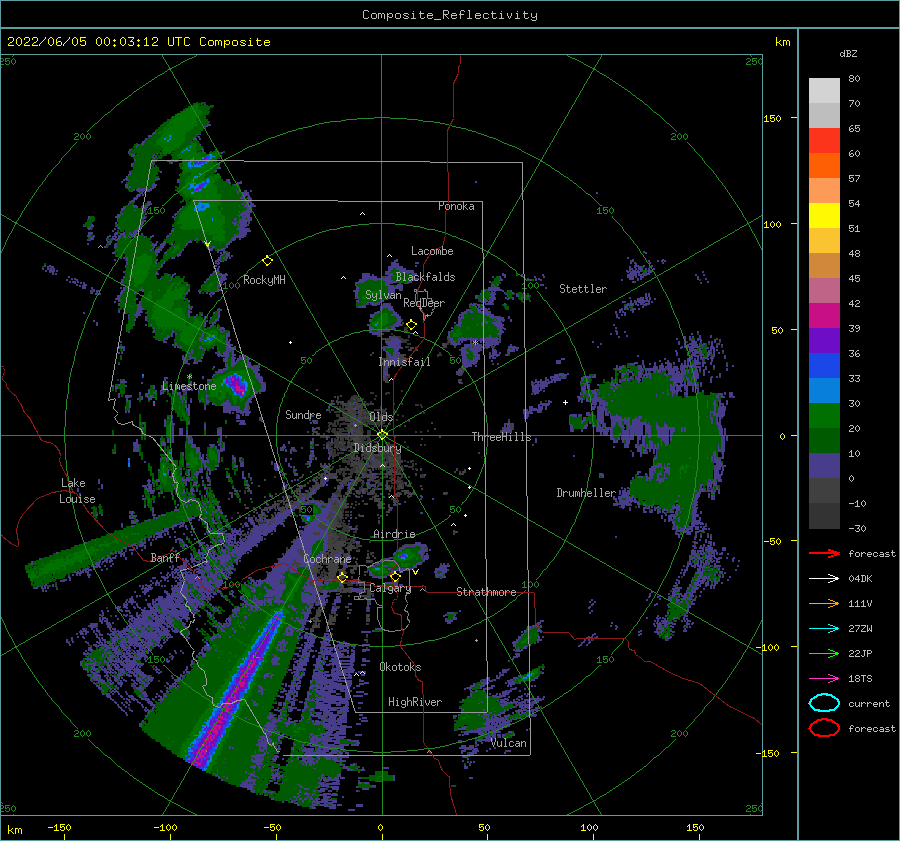This screenshot has height=841, width=900.
Task: Click the yellow diamond marker below RedDeer
Action: tap(411, 325)
